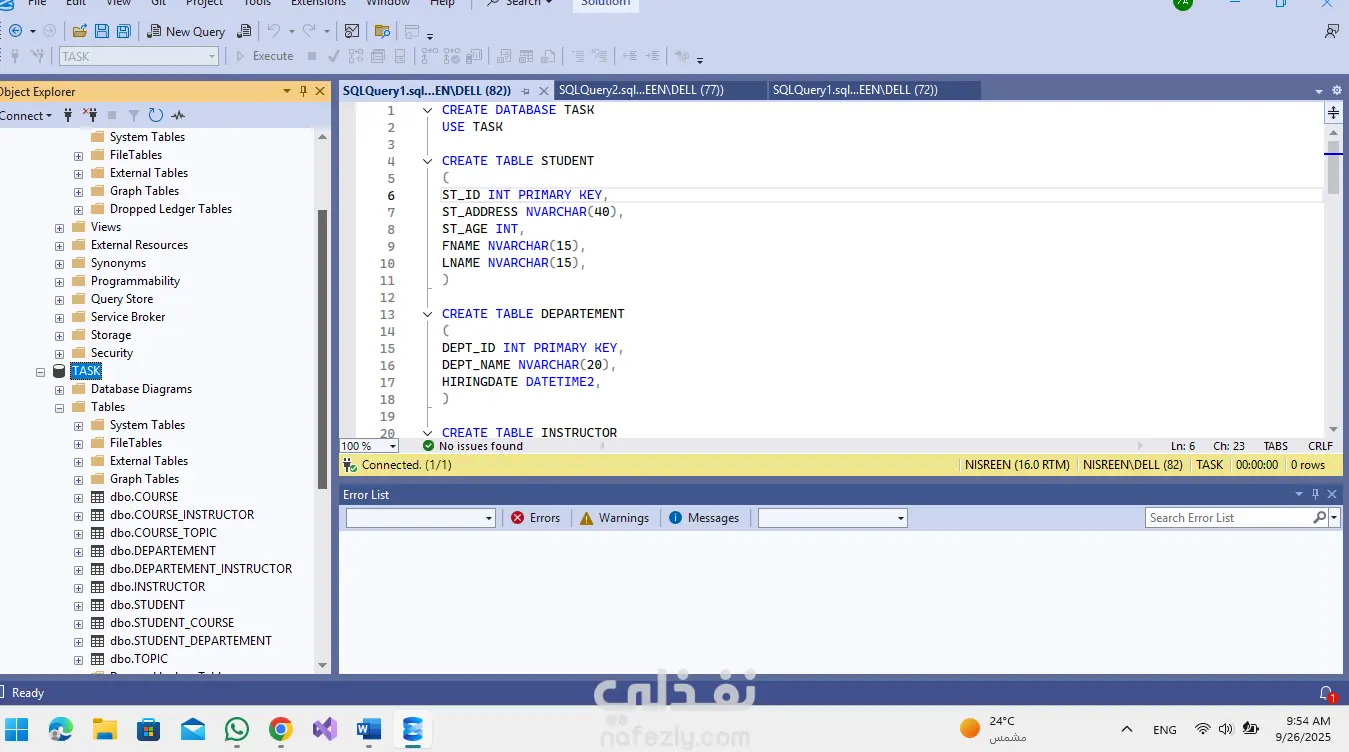This screenshot has height=752, width=1349.
Task: Open Google Chrome from the taskbar
Action: [281, 729]
